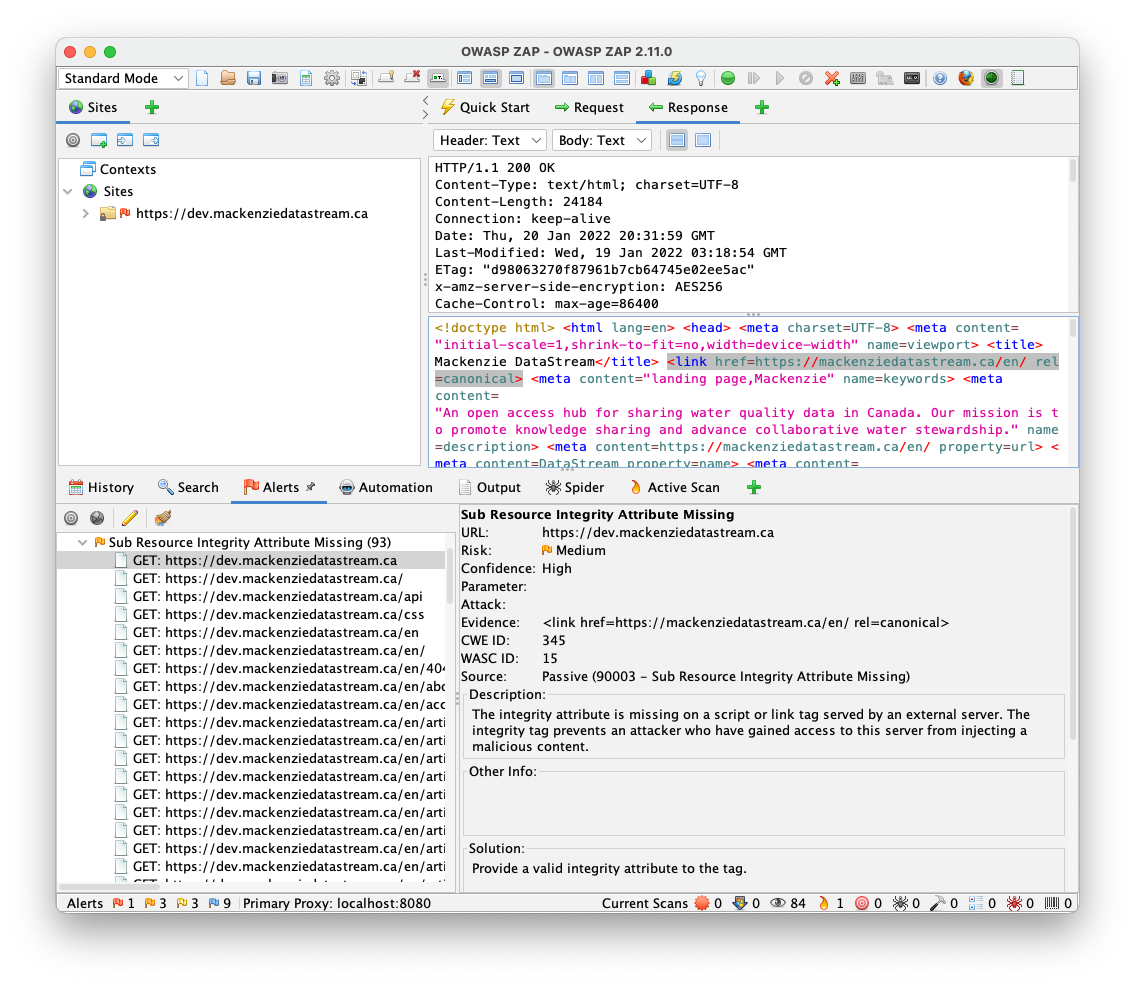Screen dimensions: 1135x987
Task: Click the Snapshot Session camera icon
Action: click(279, 78)
